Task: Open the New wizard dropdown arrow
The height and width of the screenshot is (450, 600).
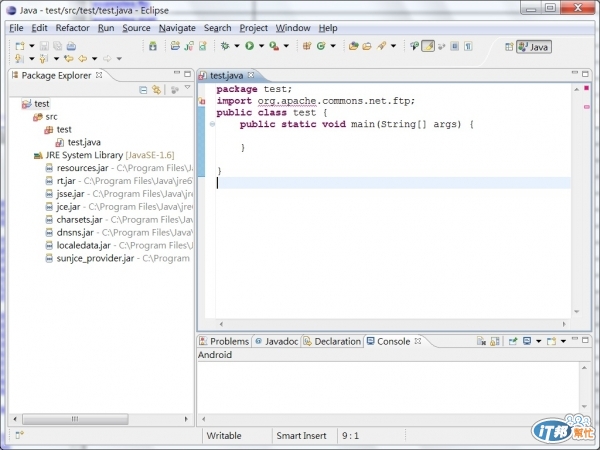Action: pyautogui.click(x=32, y=46)
